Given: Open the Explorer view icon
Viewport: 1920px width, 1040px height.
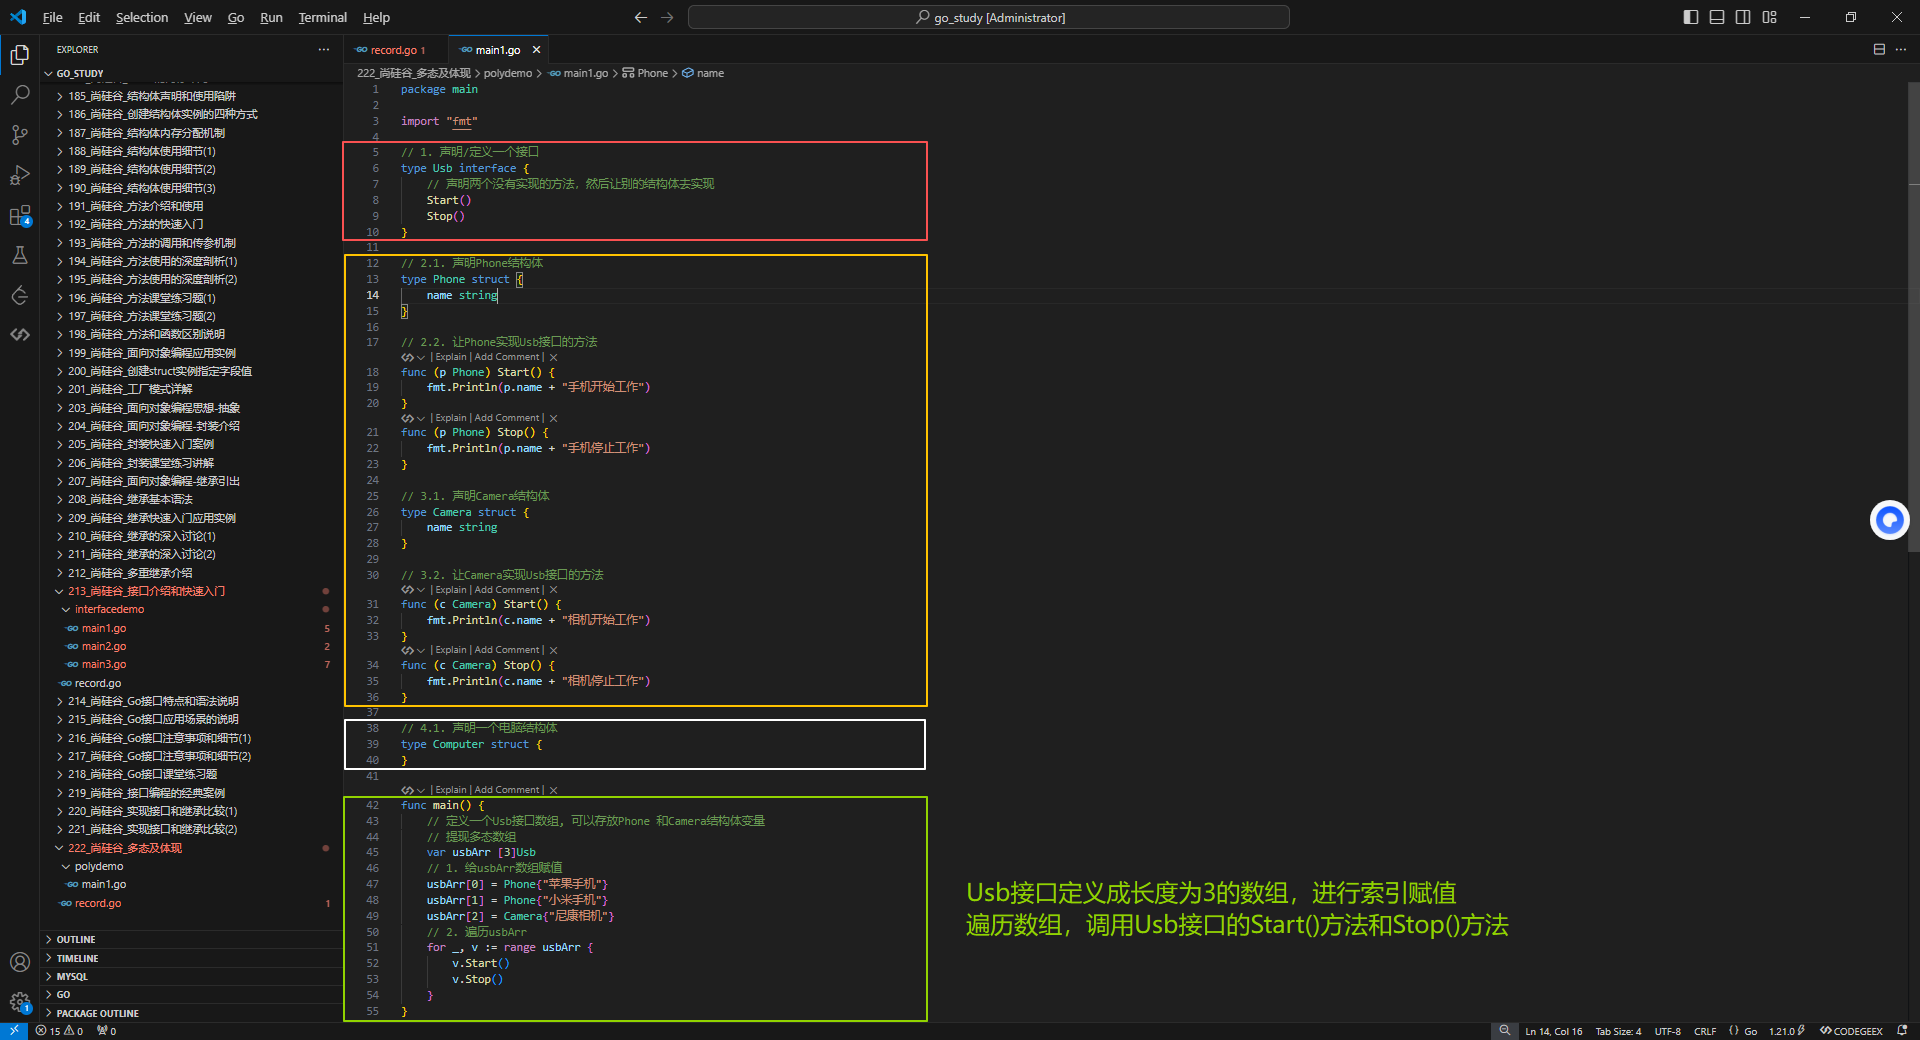Looking at the screenshot, I should (20, 55).
